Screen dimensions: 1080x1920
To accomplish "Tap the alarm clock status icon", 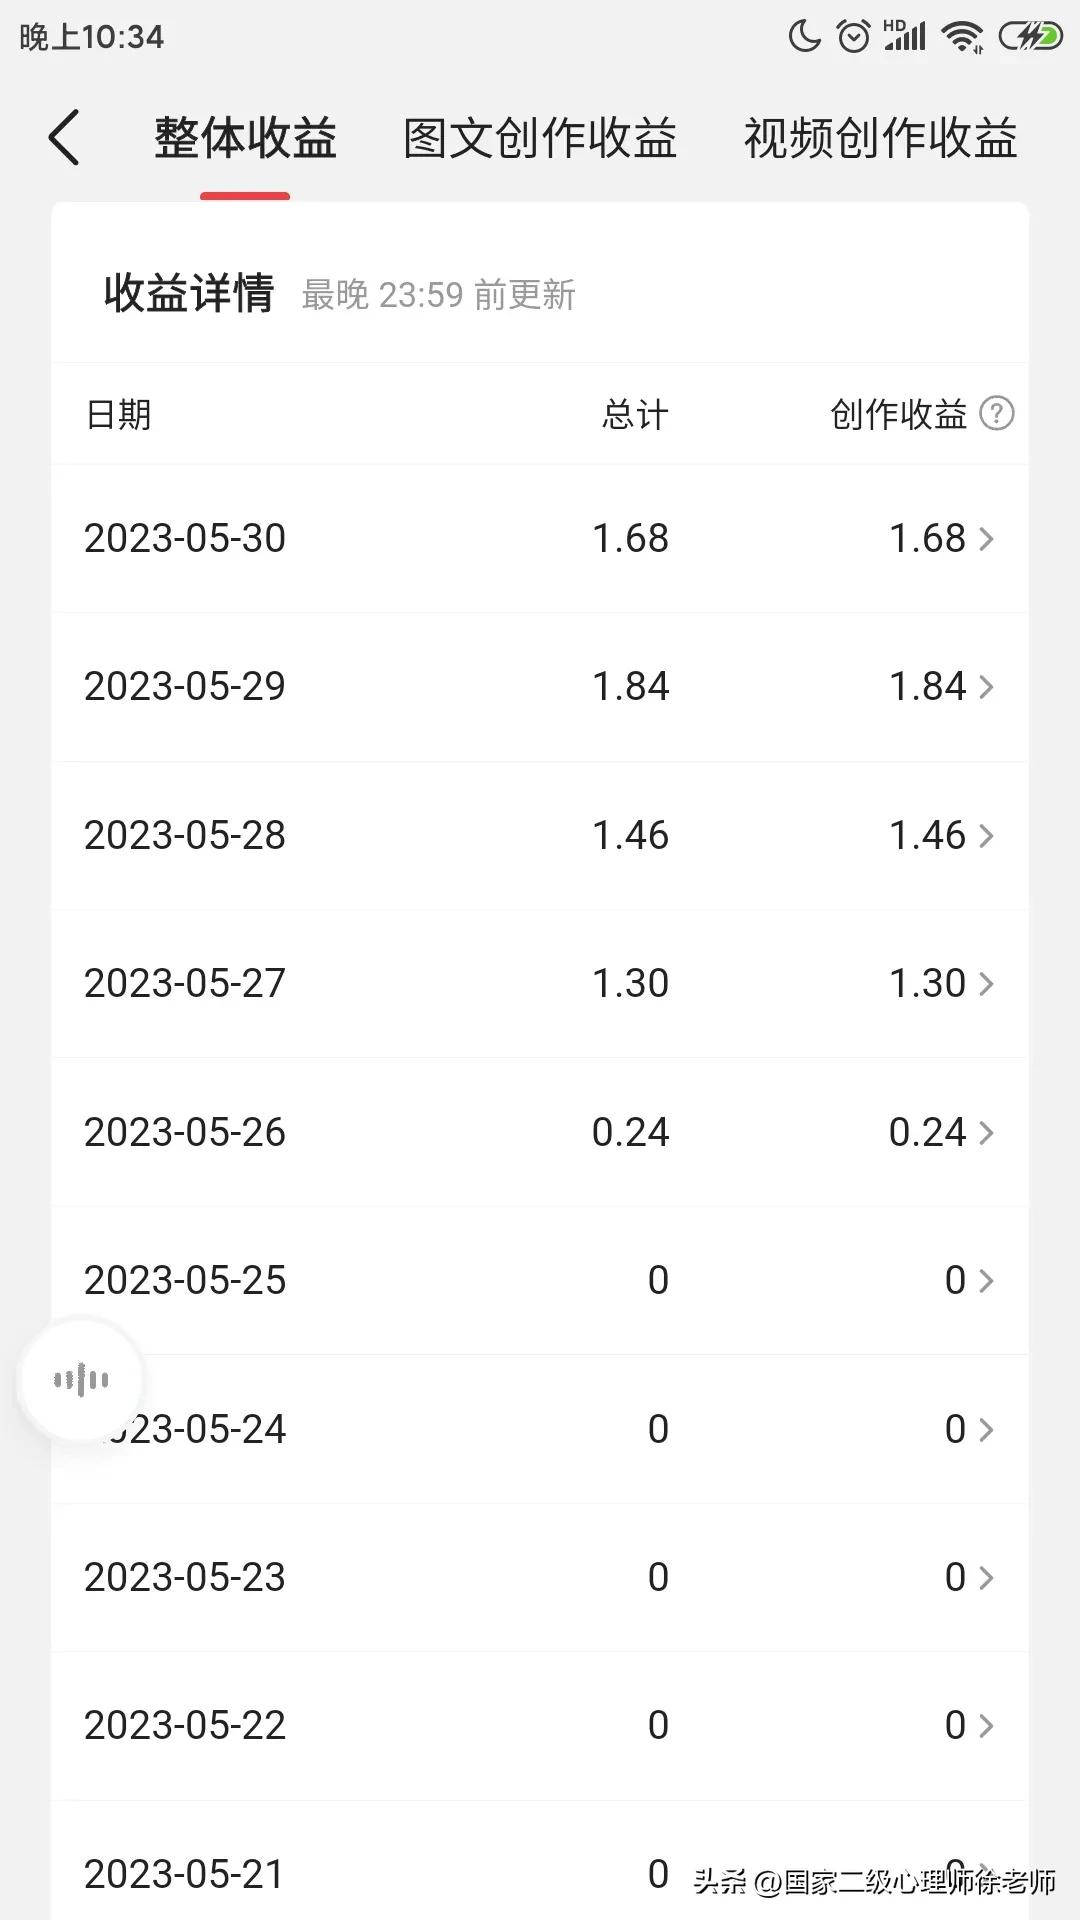I will tap(853, 37).
